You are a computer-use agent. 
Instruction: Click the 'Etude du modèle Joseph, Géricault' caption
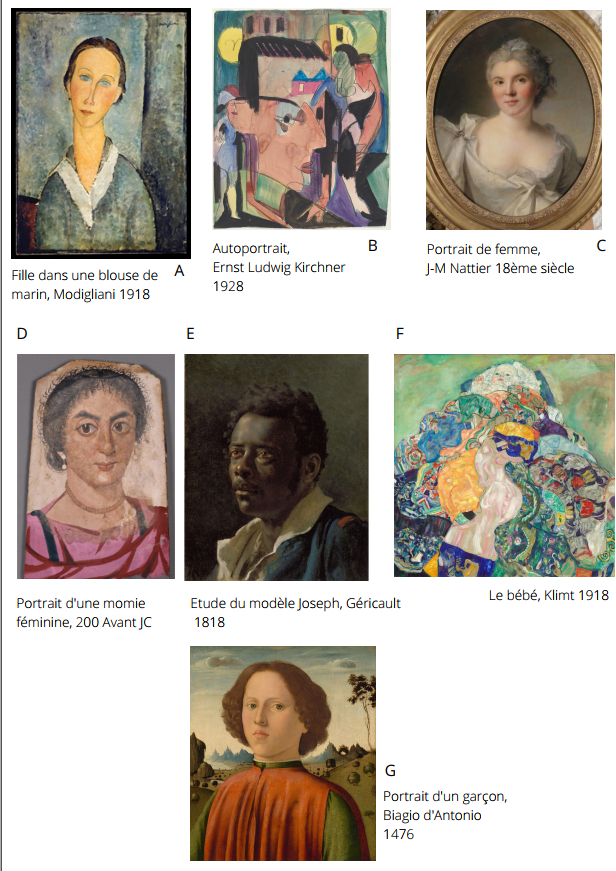(296, 603)
